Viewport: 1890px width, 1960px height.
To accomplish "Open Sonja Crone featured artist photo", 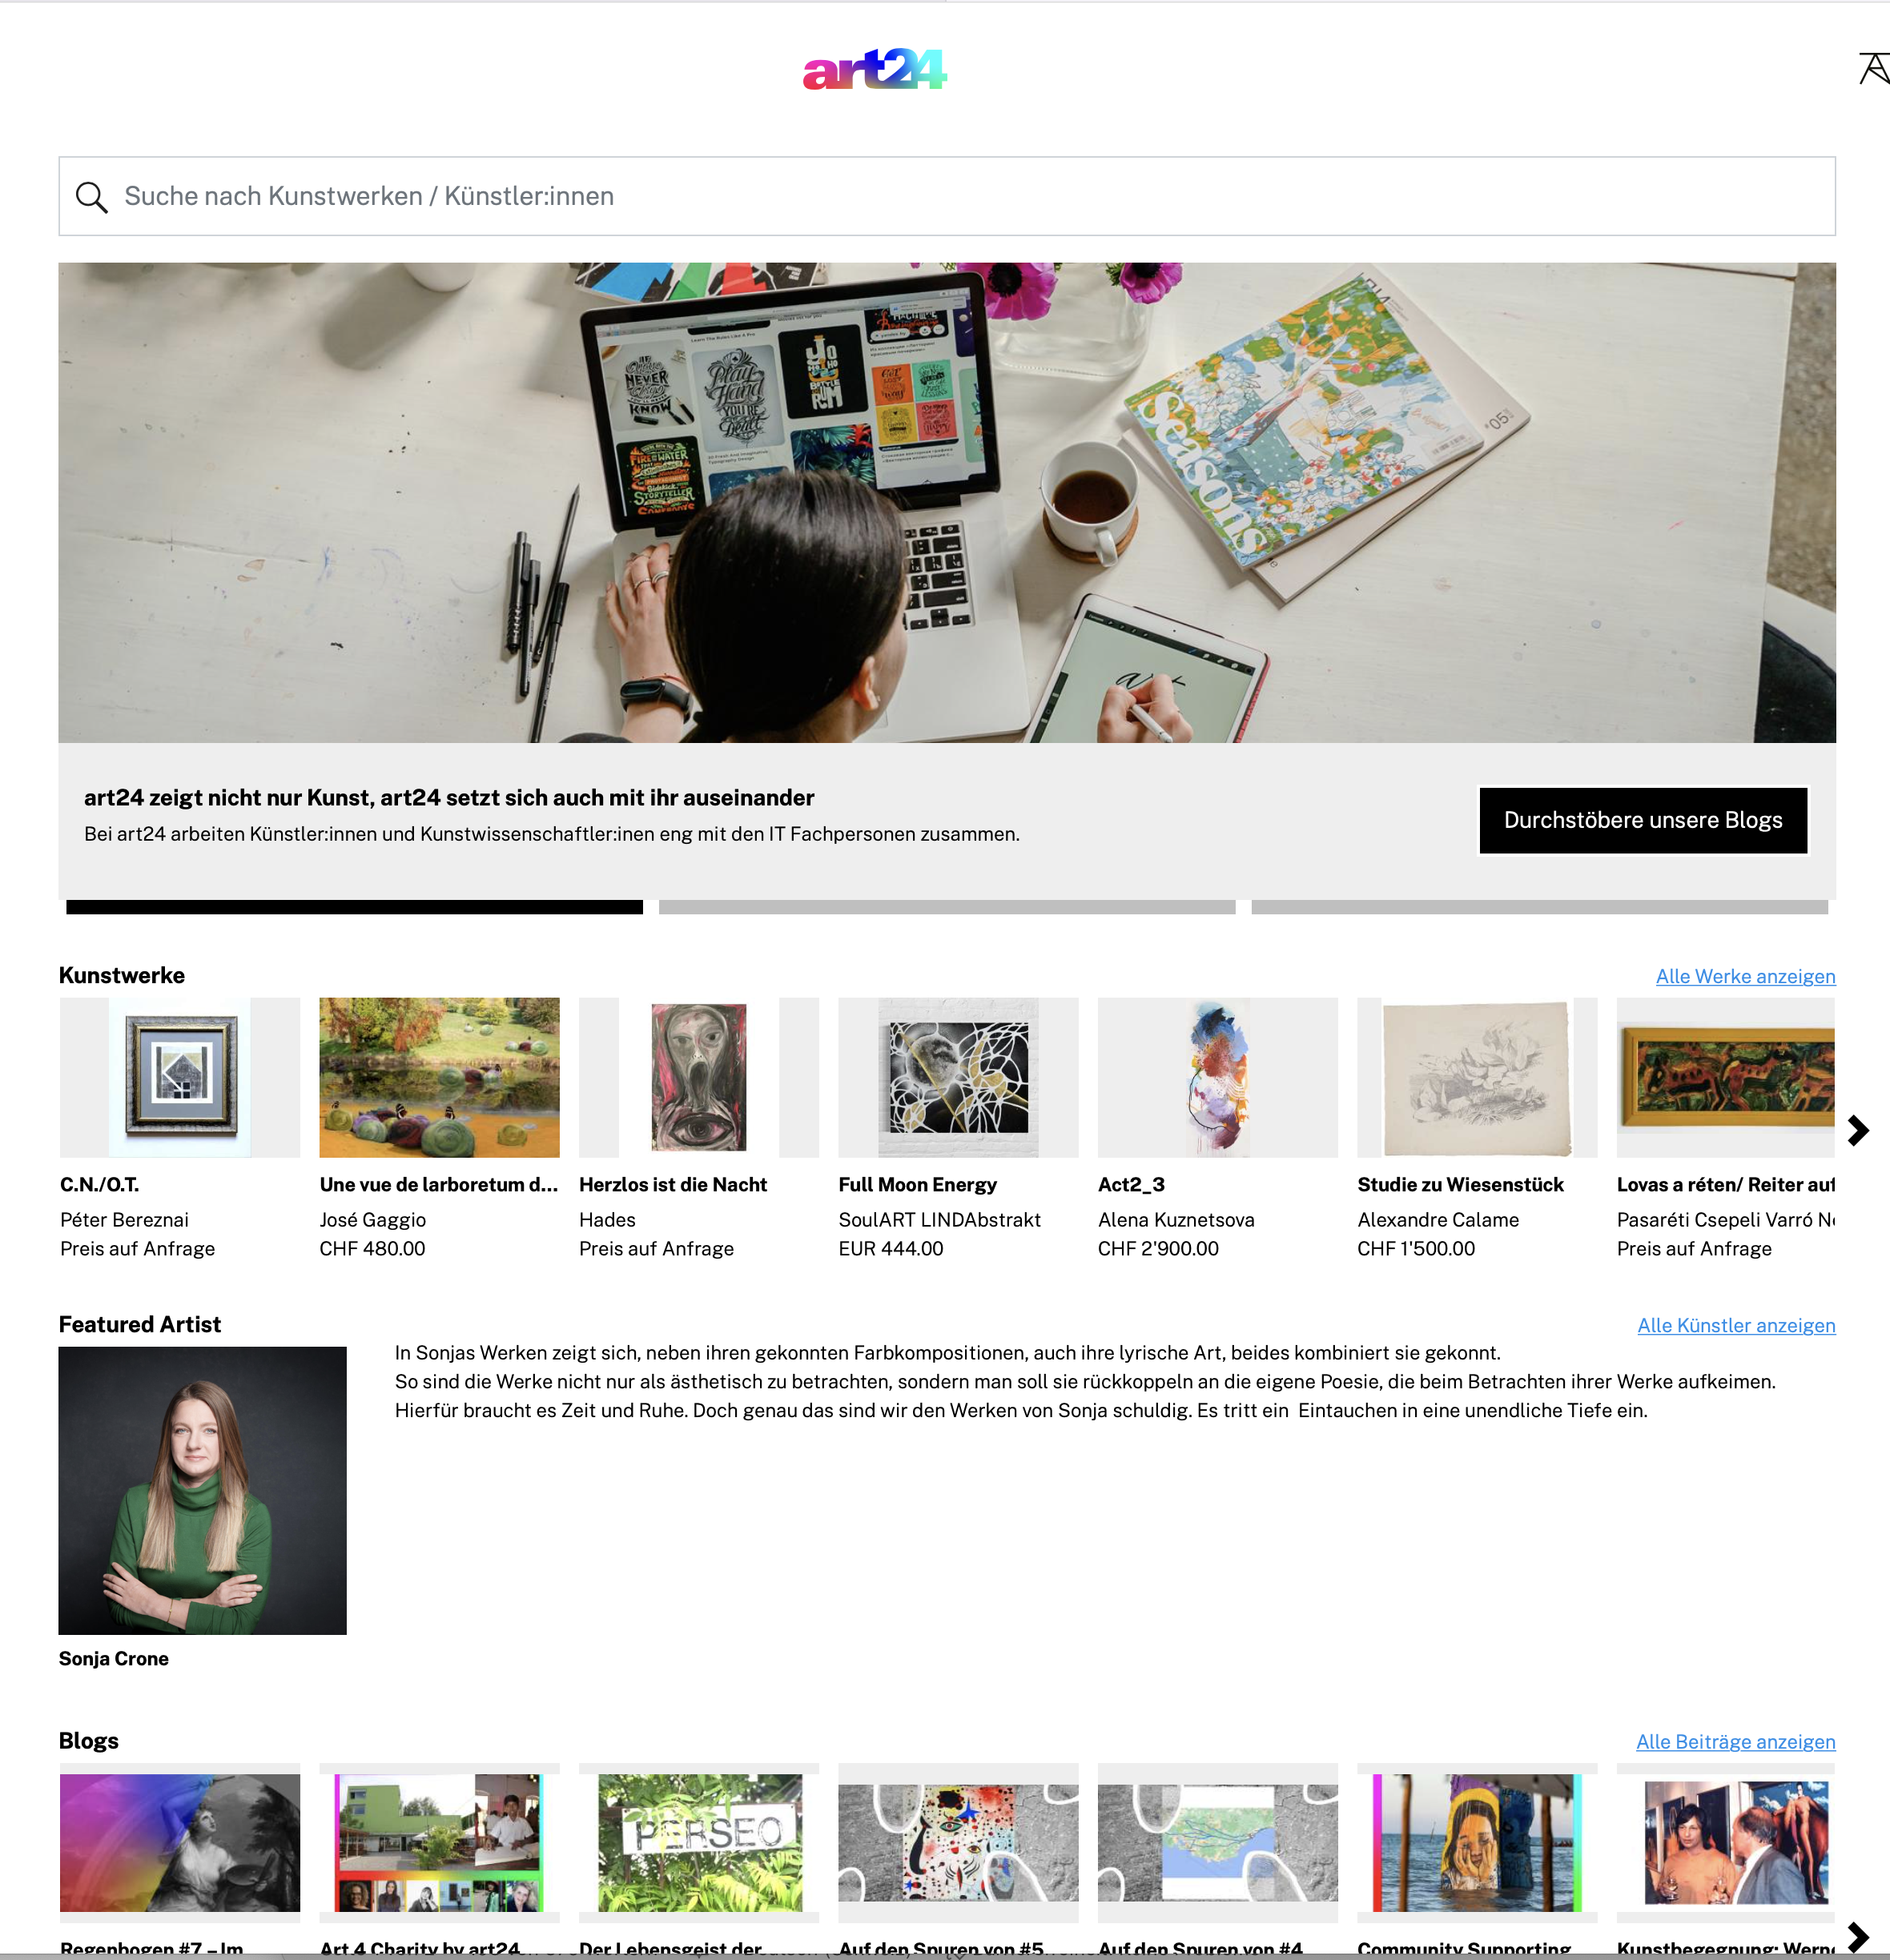I will (x=203, y=1490).
